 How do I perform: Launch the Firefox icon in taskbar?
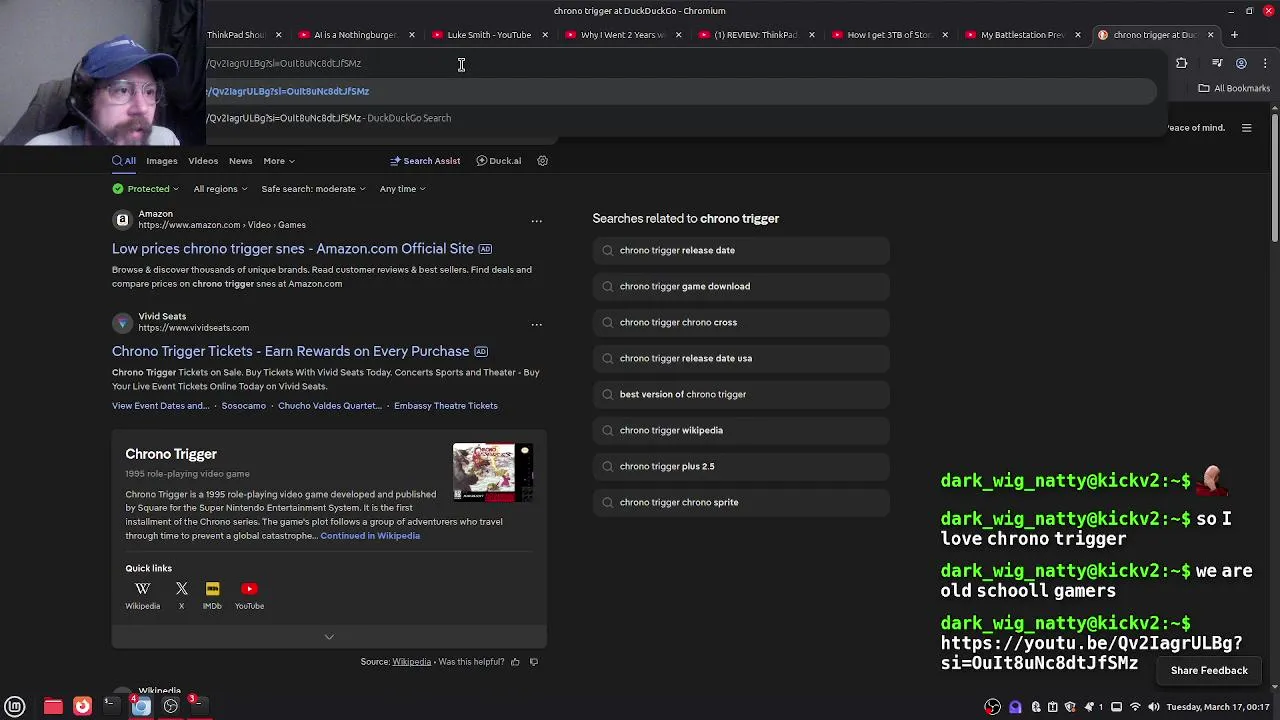83,706
